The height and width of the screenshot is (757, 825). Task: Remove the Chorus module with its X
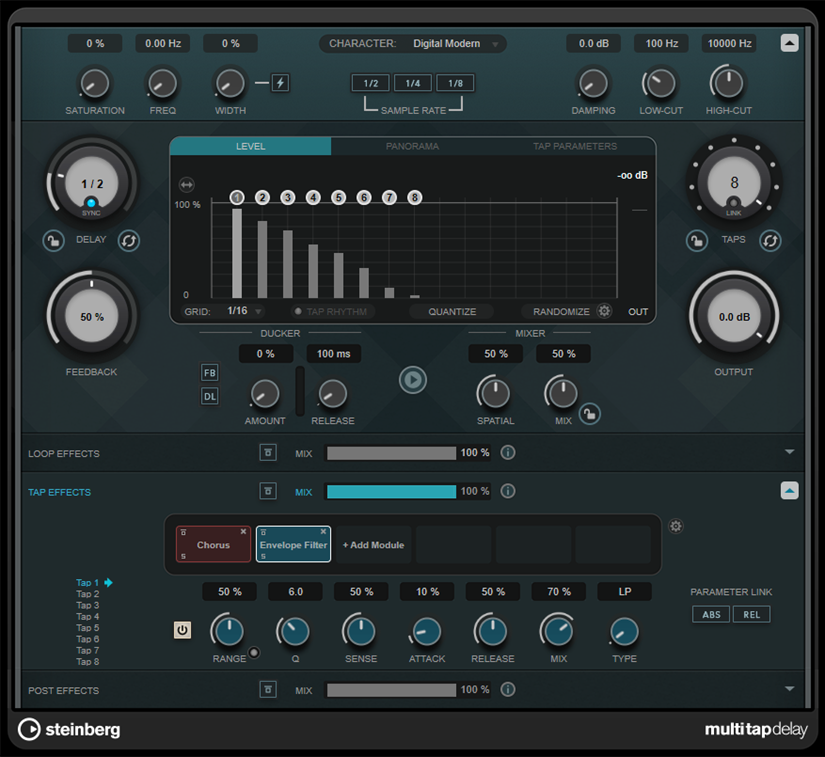[243, 532]
